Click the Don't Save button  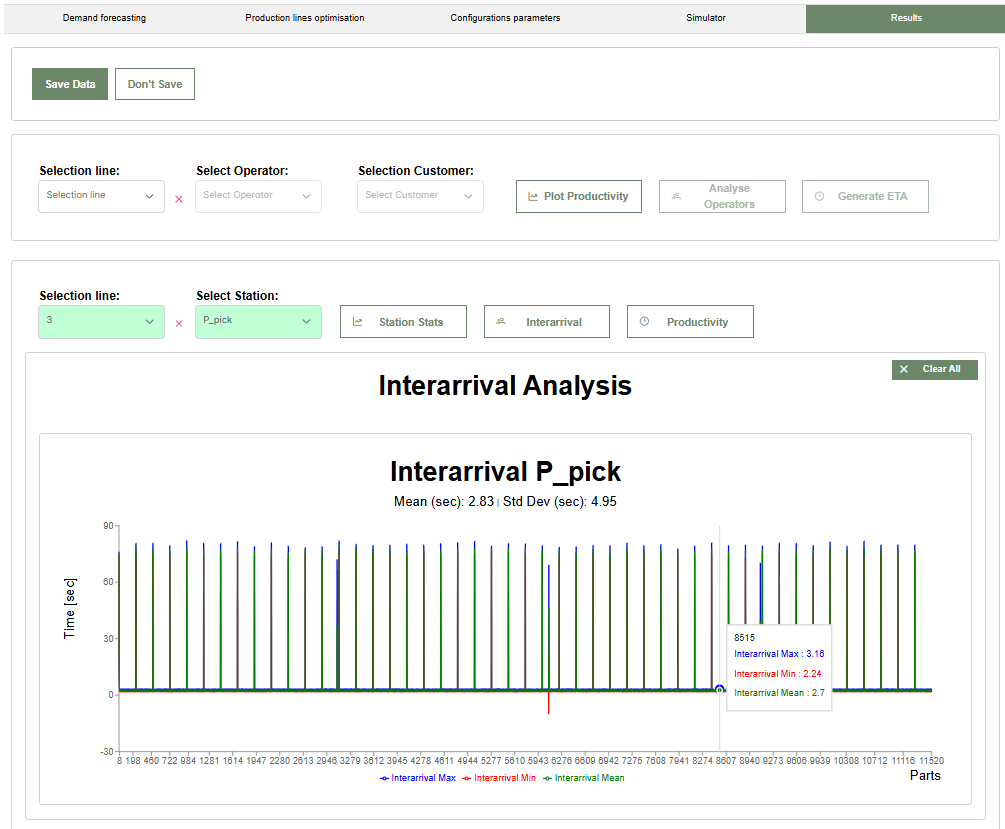[154, 84]
